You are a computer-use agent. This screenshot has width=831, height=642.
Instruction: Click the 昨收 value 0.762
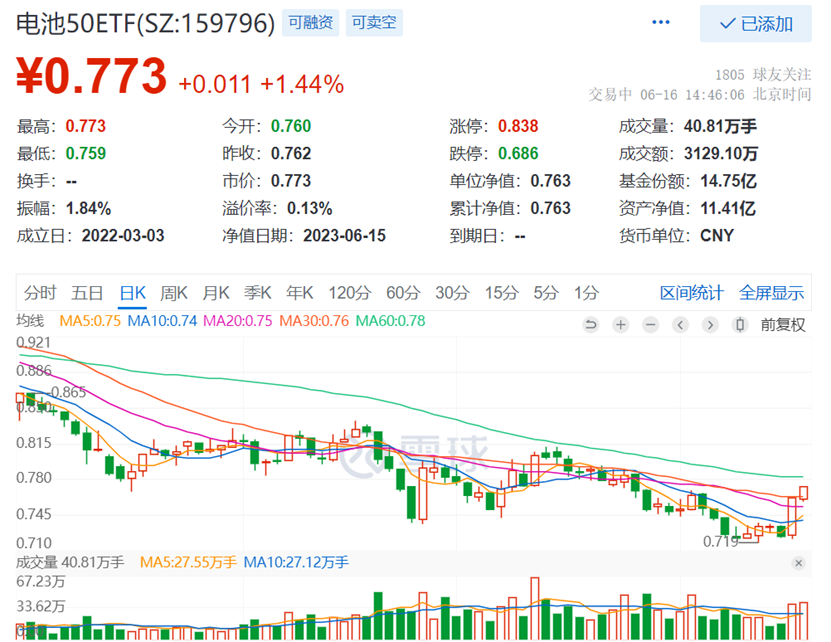291,154
